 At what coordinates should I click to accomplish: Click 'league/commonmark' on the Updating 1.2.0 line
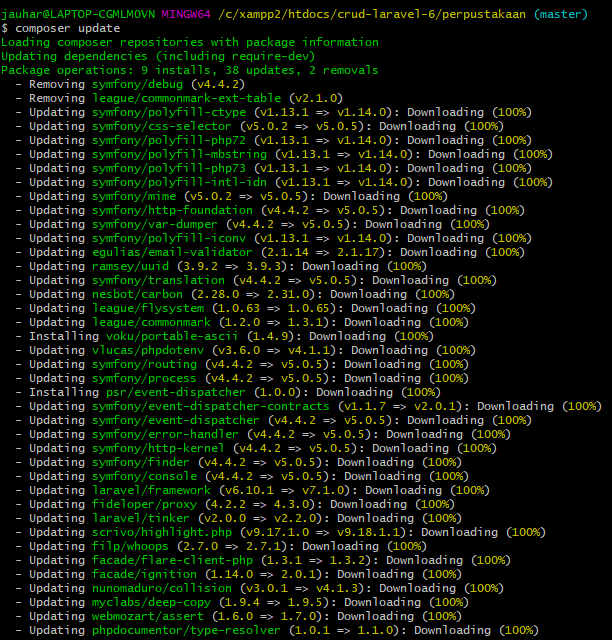click(151, 322)
